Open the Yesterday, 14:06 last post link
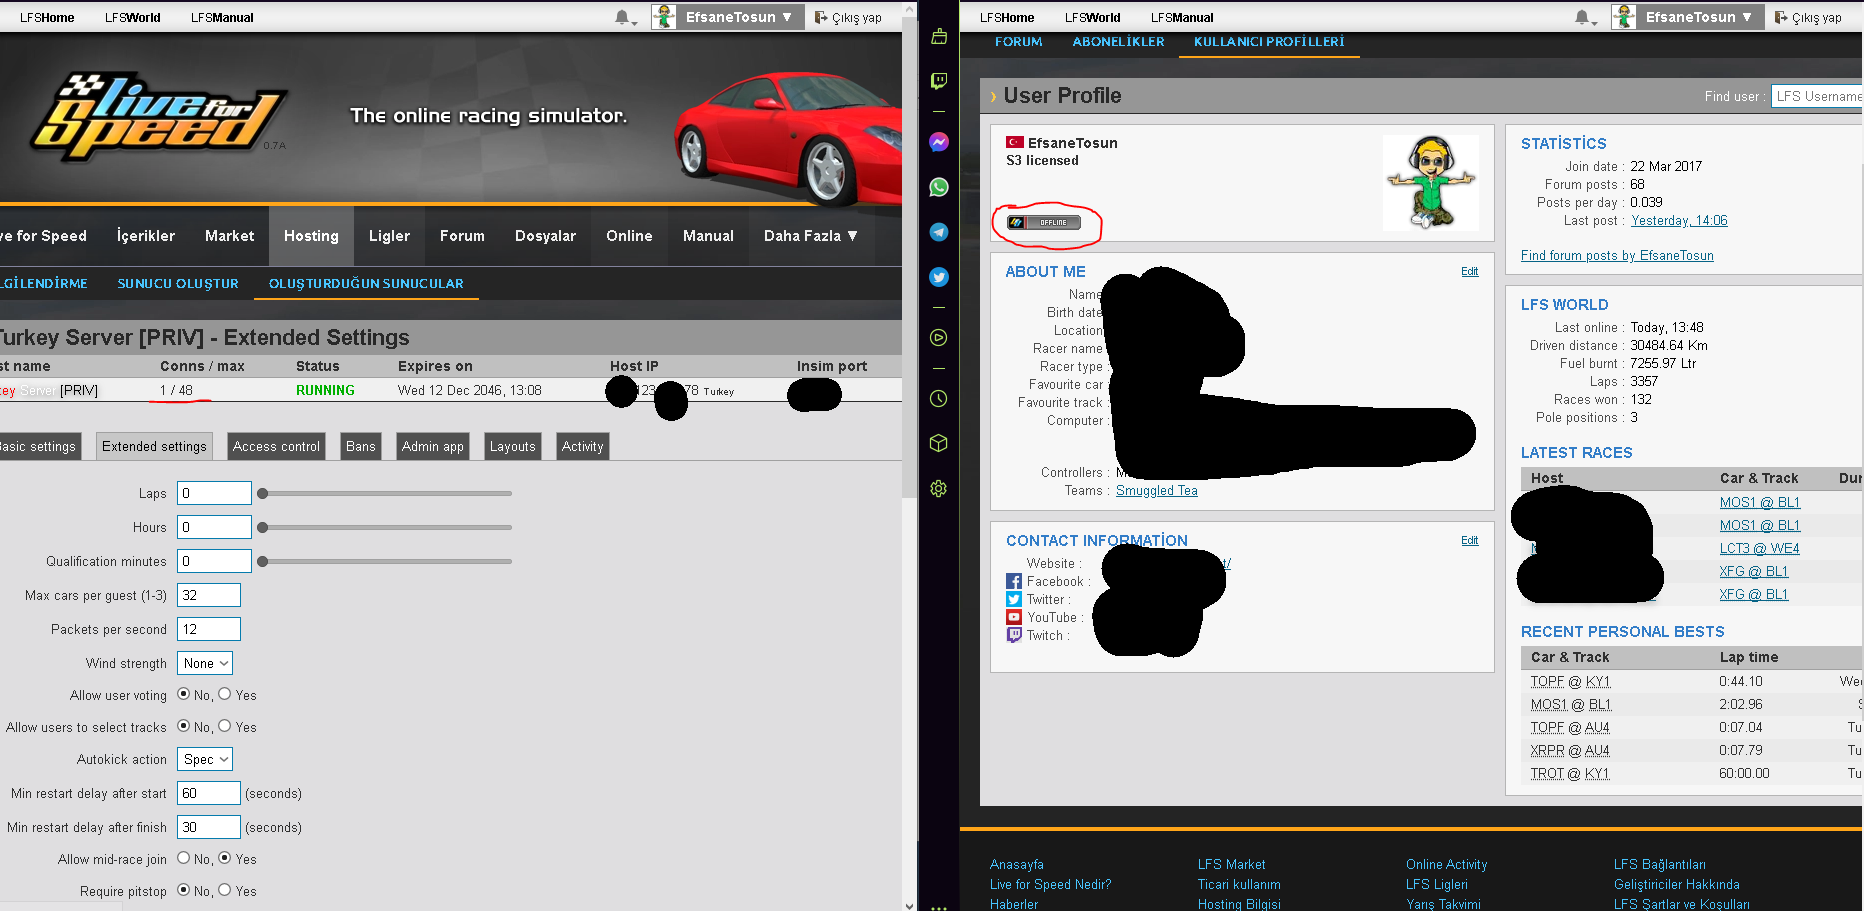The height and width of the screenshot is (911, 1864). [1679, 221]
